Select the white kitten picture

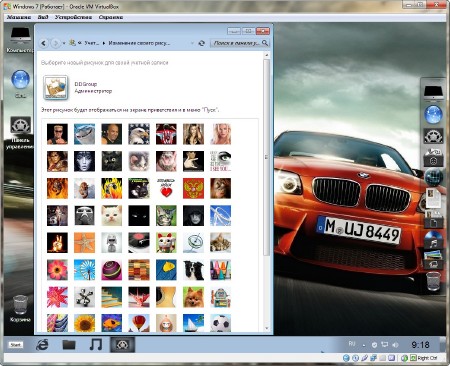(x=112, y=215)
